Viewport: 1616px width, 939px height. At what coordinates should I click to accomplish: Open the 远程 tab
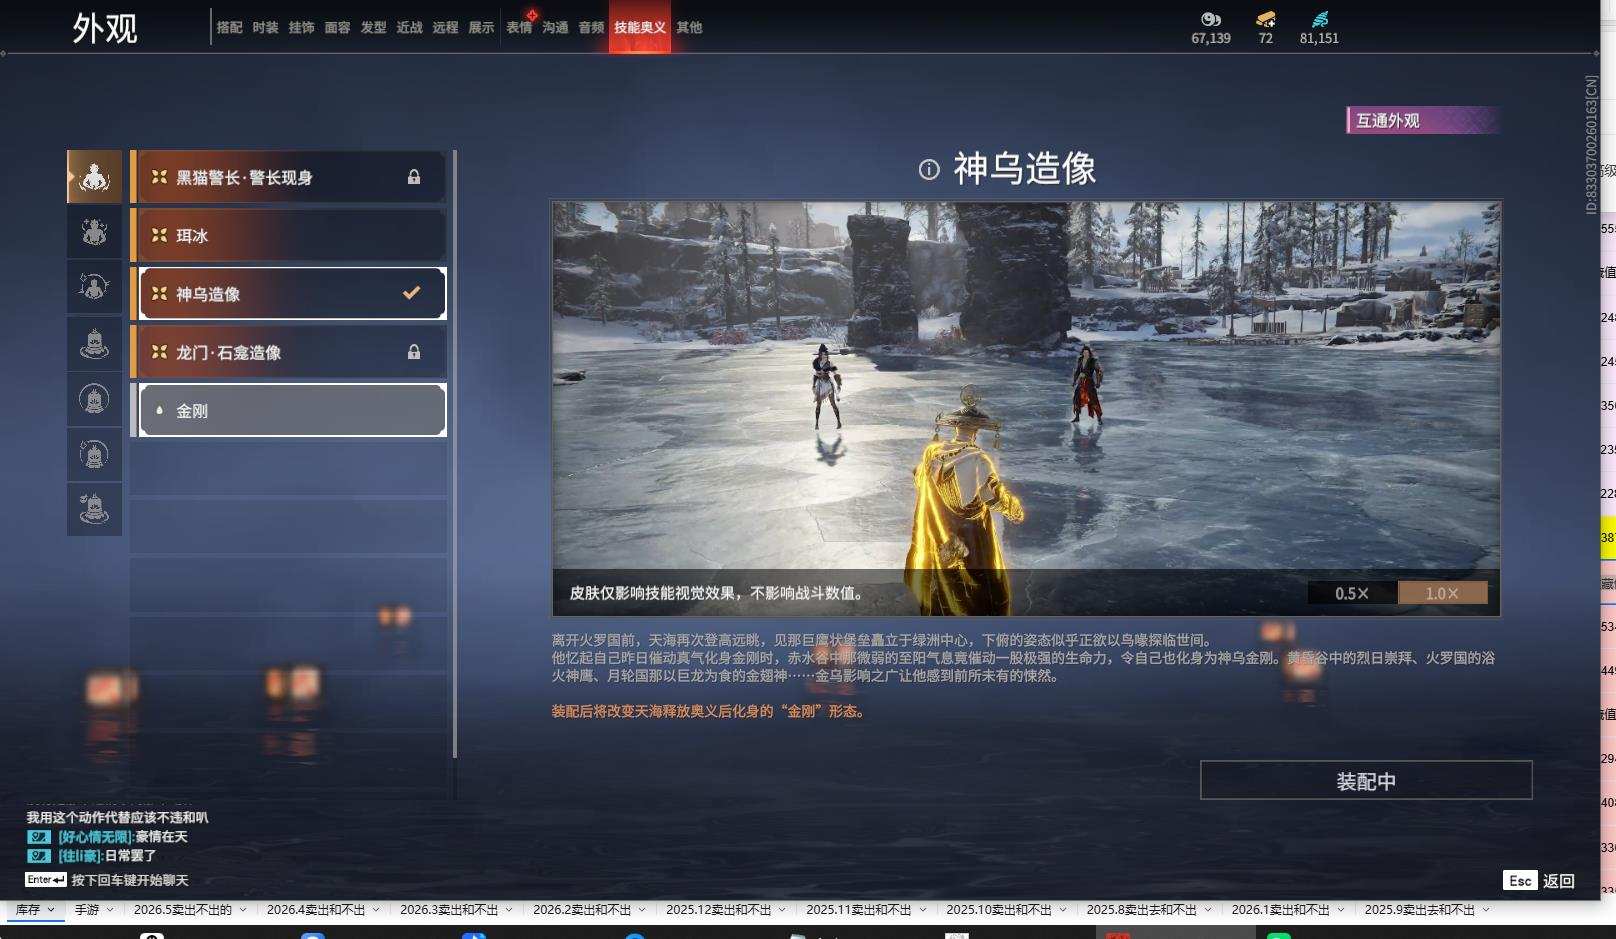[446, 28]
